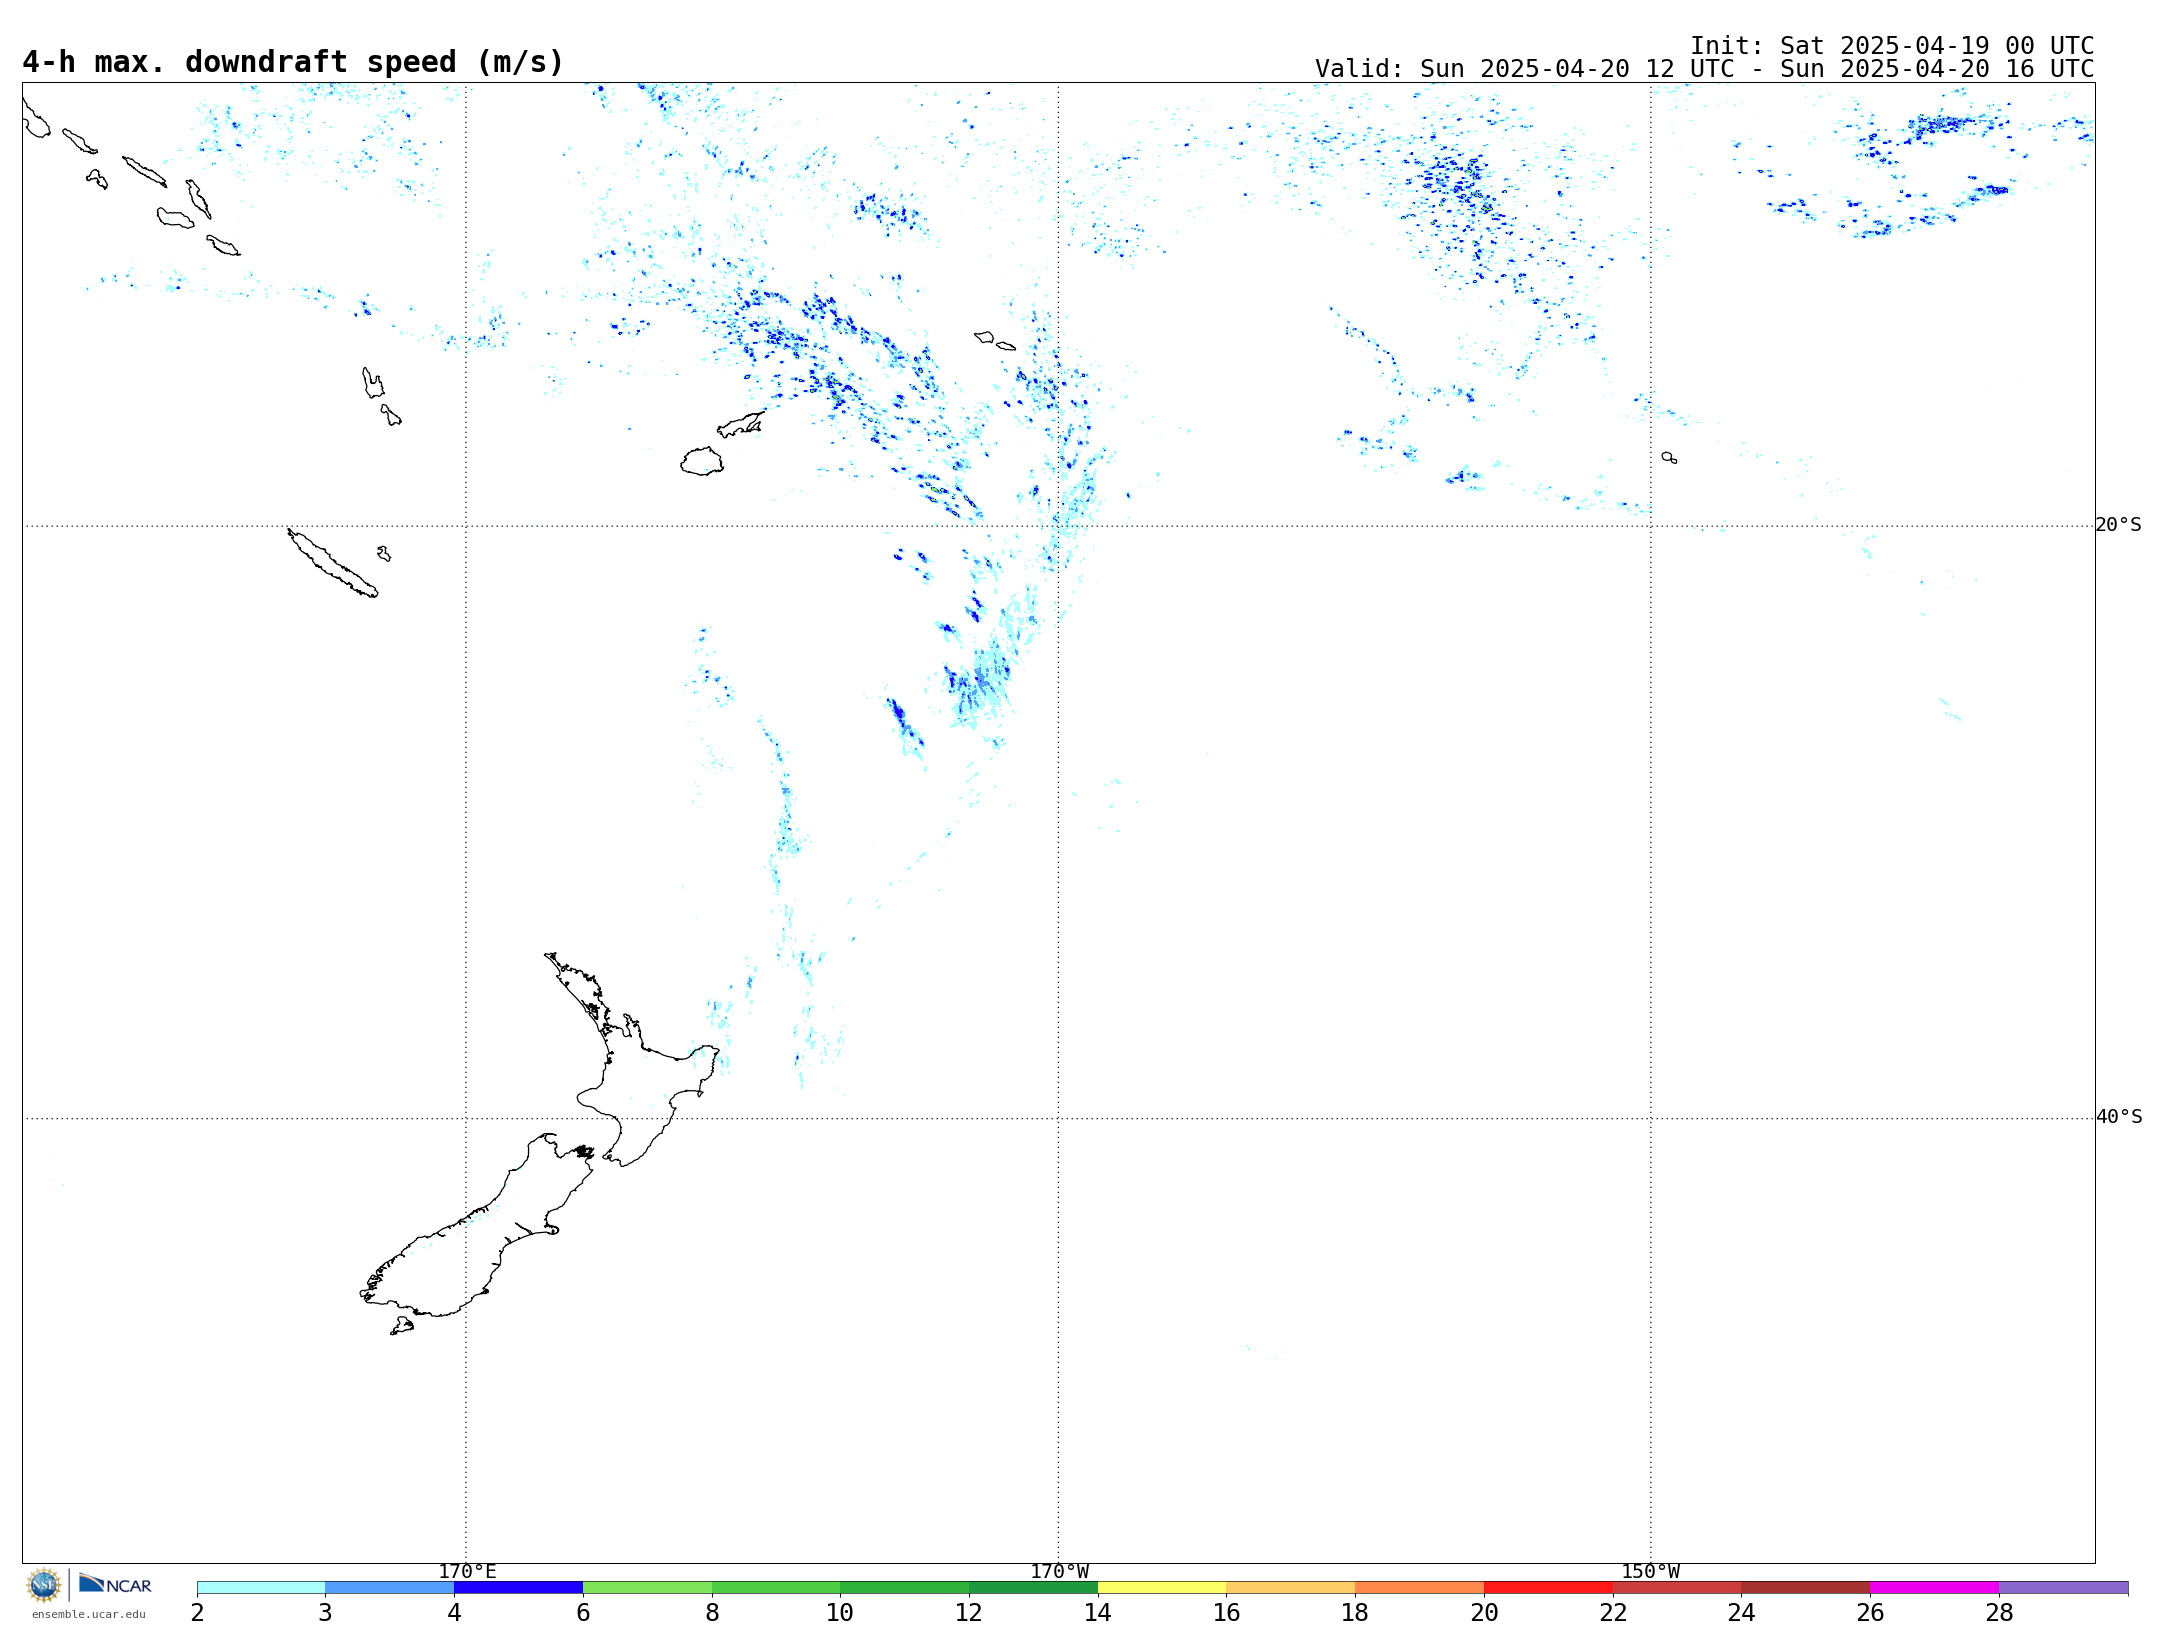
Task: Pick the green 8–10 colorbar segment
Action: [776, 1588]
